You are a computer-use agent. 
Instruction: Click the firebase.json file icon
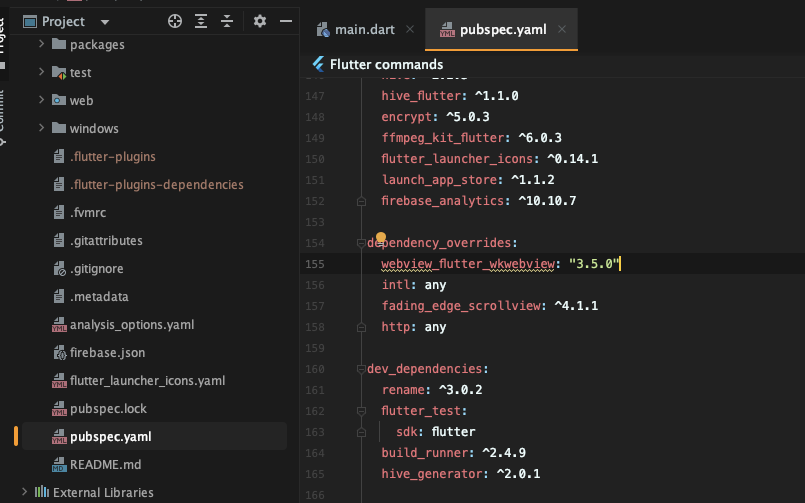(60, 353)
